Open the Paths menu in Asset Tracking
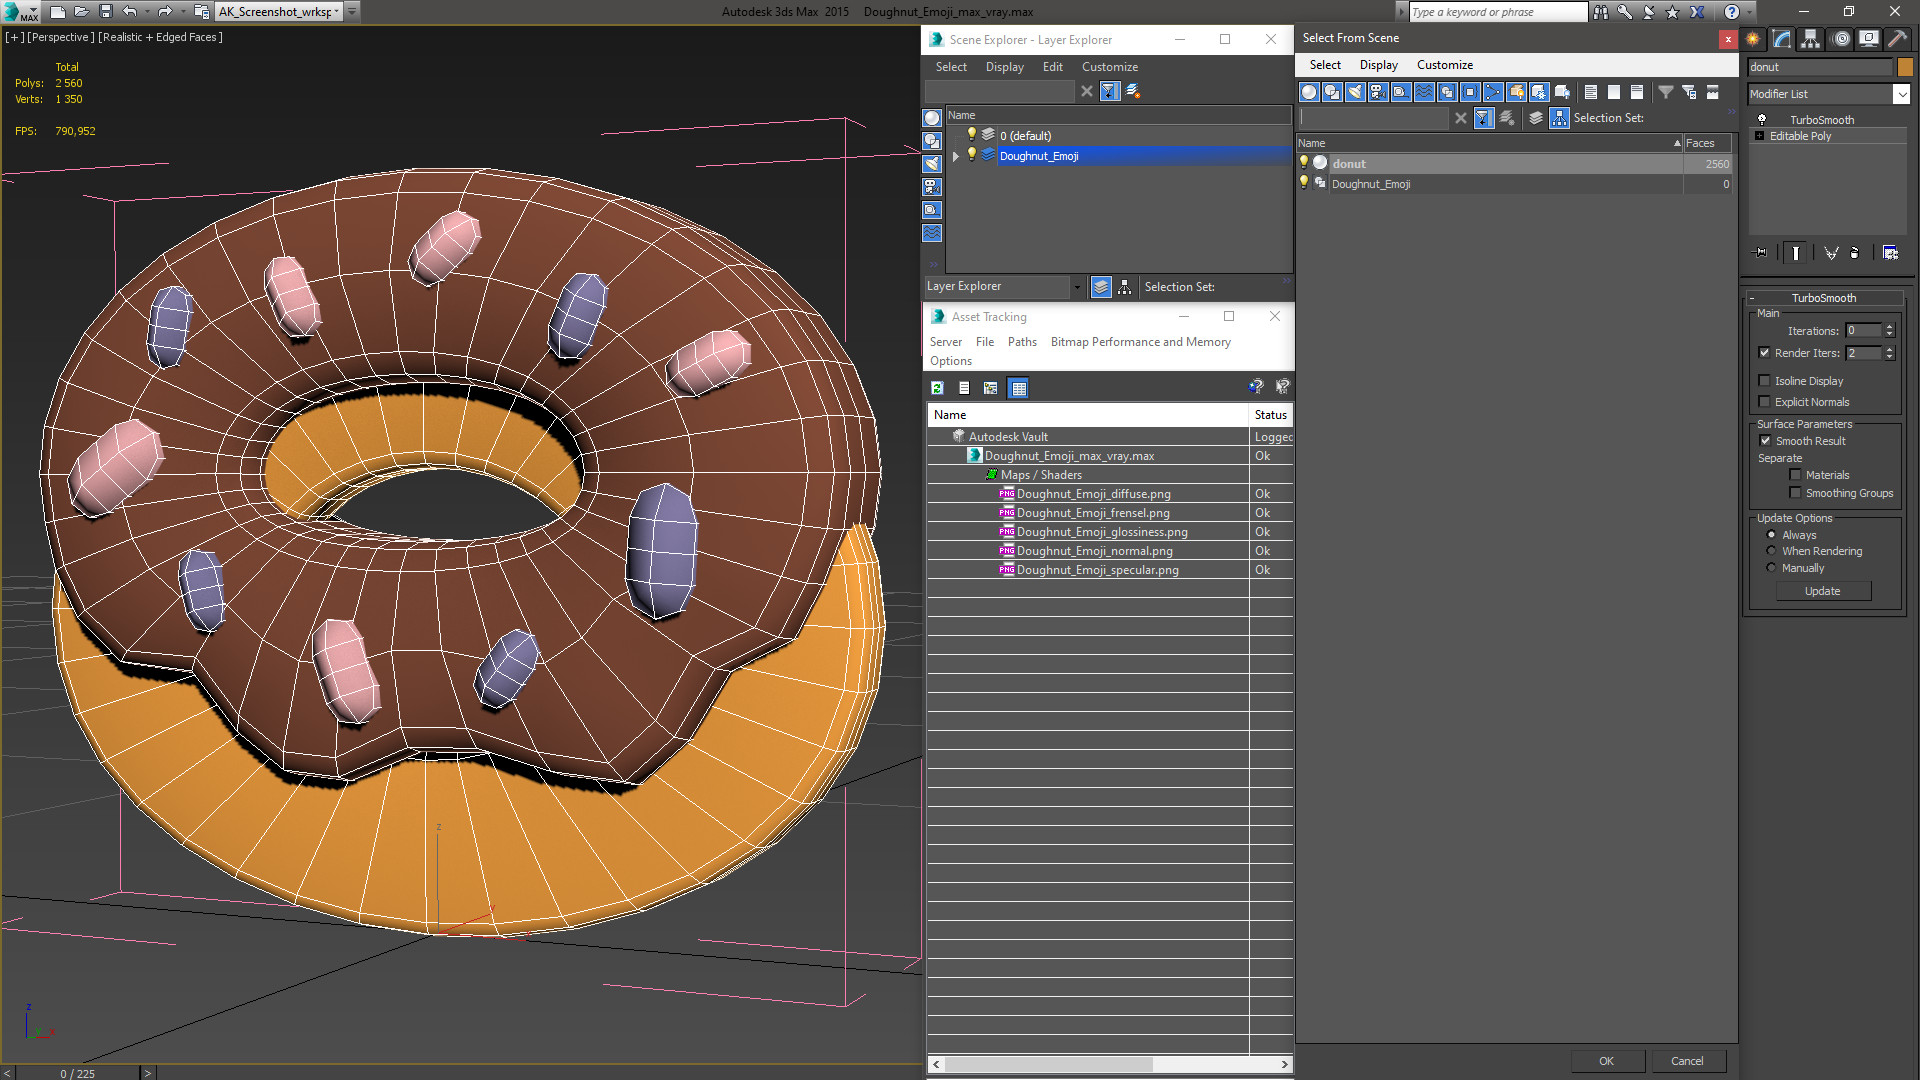 1021,342
